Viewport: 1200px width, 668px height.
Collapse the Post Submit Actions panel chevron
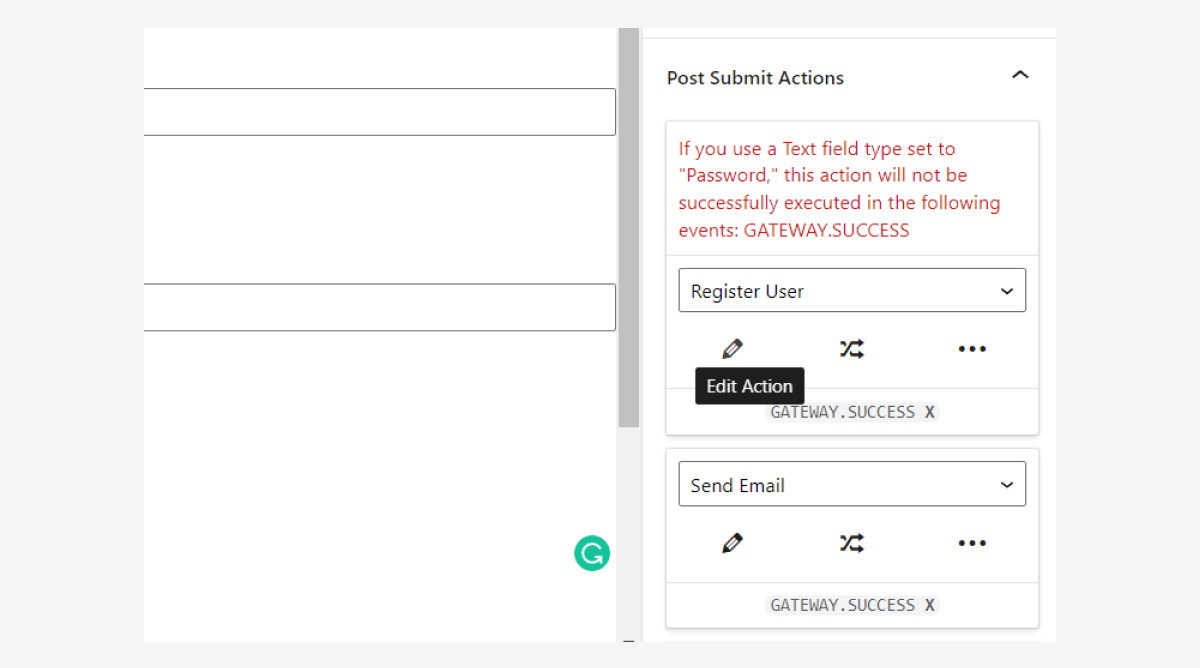(x=1020, y=76)
